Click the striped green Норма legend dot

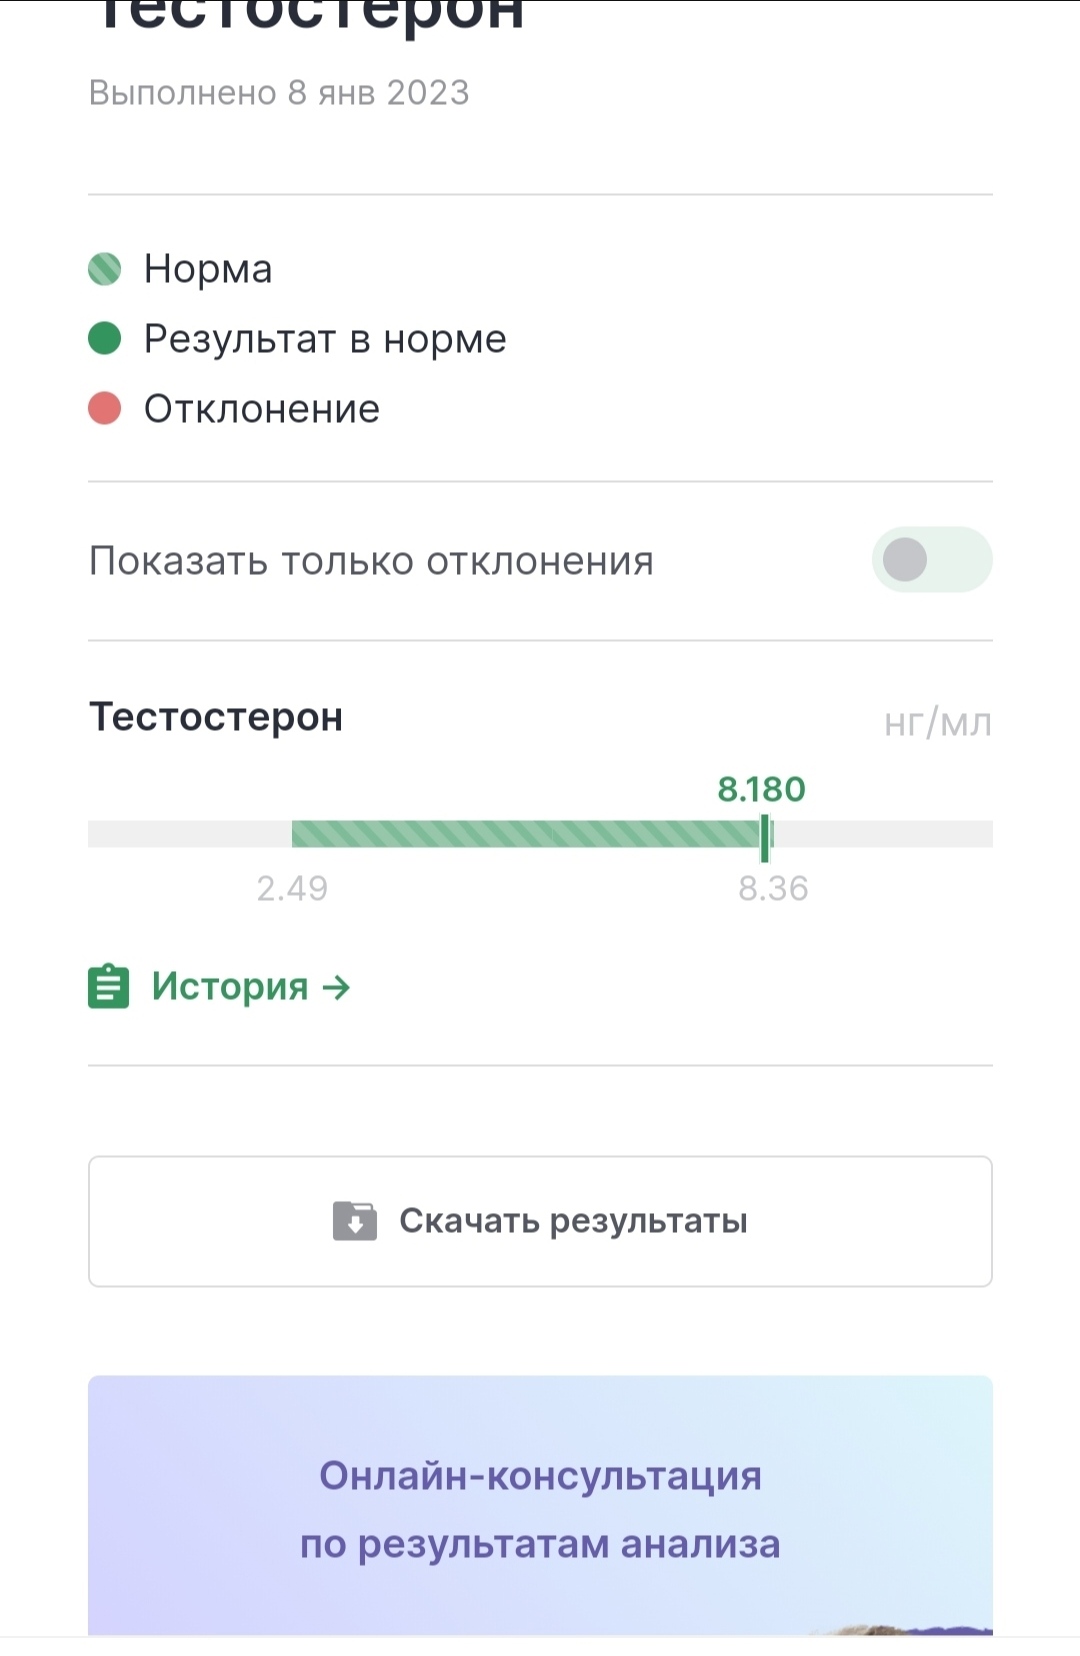pos(105,269)
